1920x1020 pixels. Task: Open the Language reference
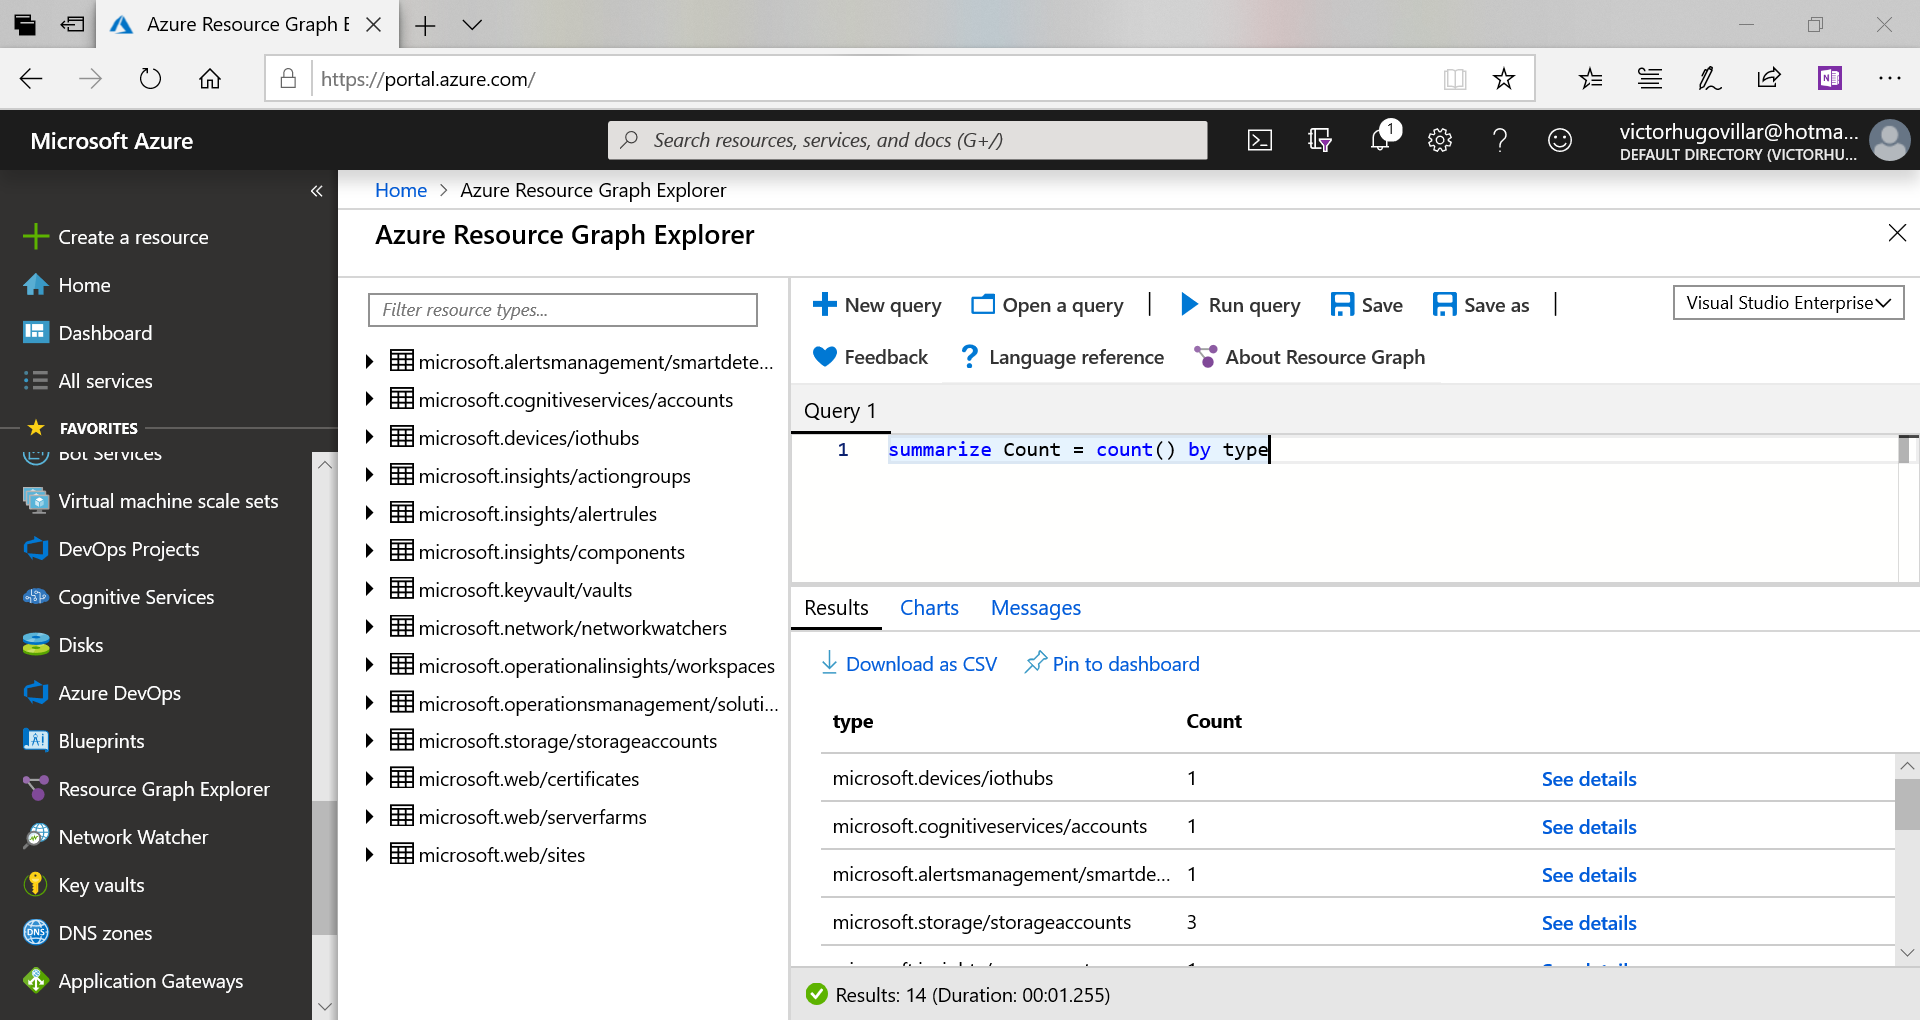(x=1060, y=357)
